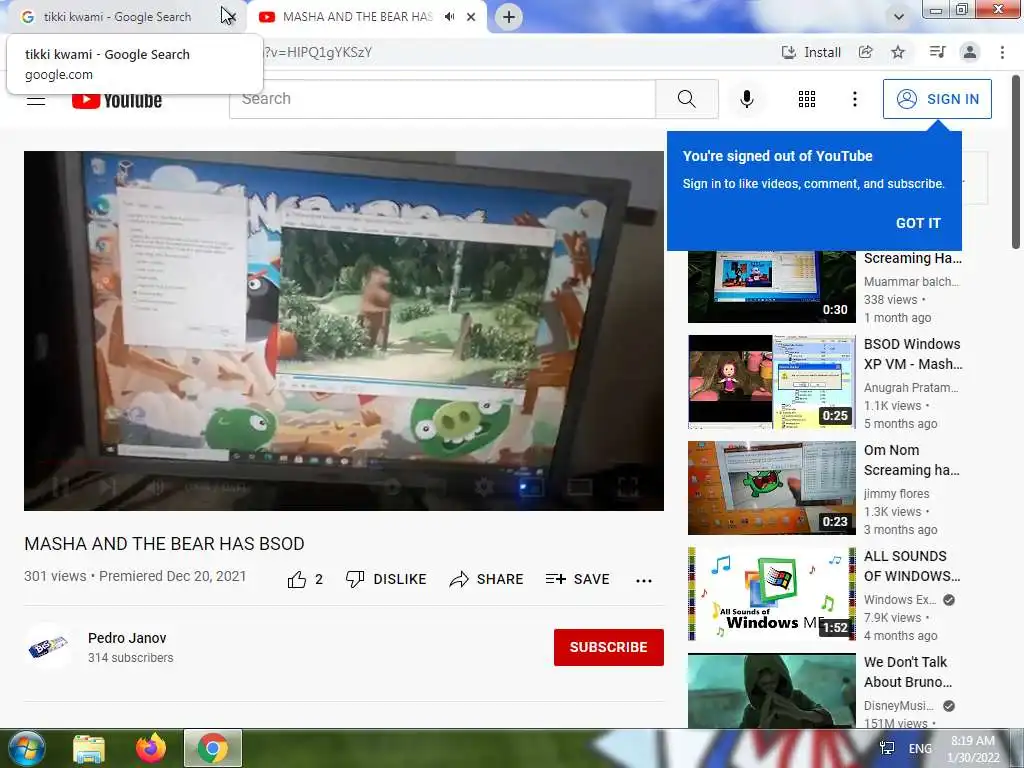This screenshot has width=1024, height=768.
Task: Click the jimmy flores channel name
Action: 897,494
